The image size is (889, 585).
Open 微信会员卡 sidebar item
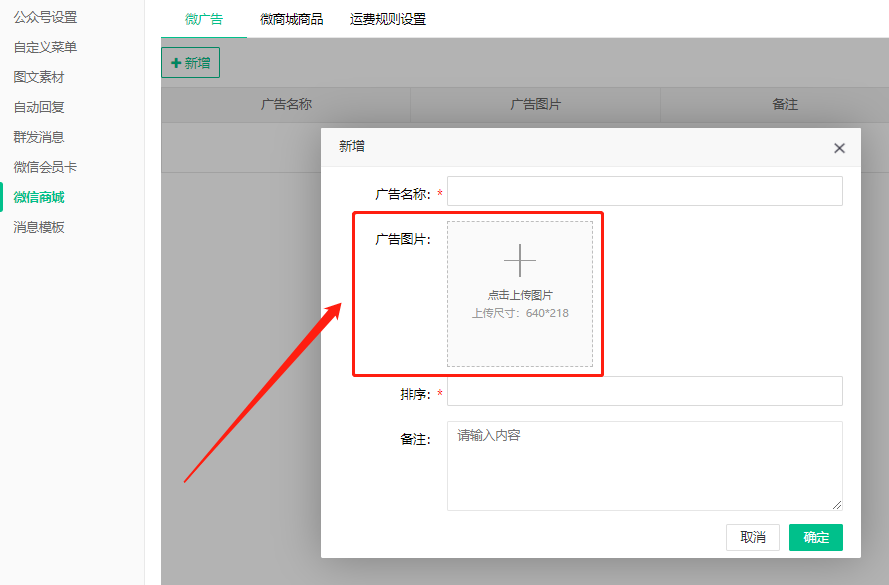coord(45,167)
